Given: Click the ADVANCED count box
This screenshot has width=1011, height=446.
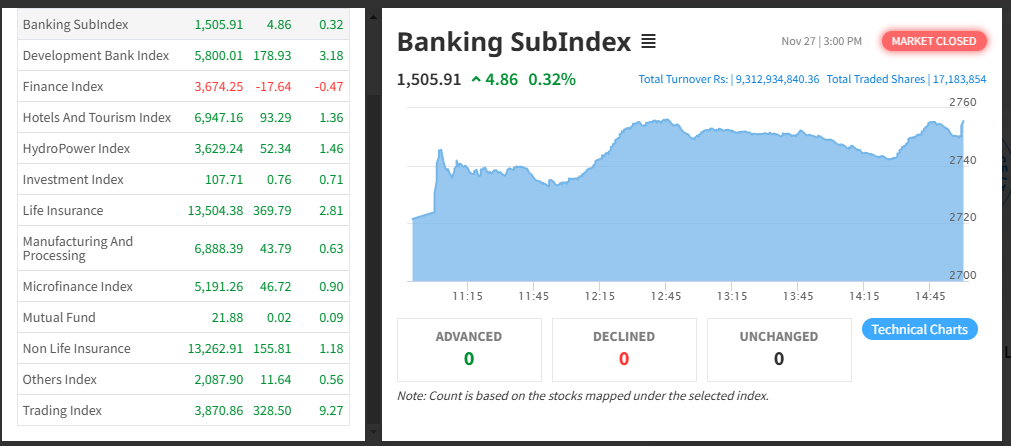Looking at the screenshot, I should [x=469, y=350].
